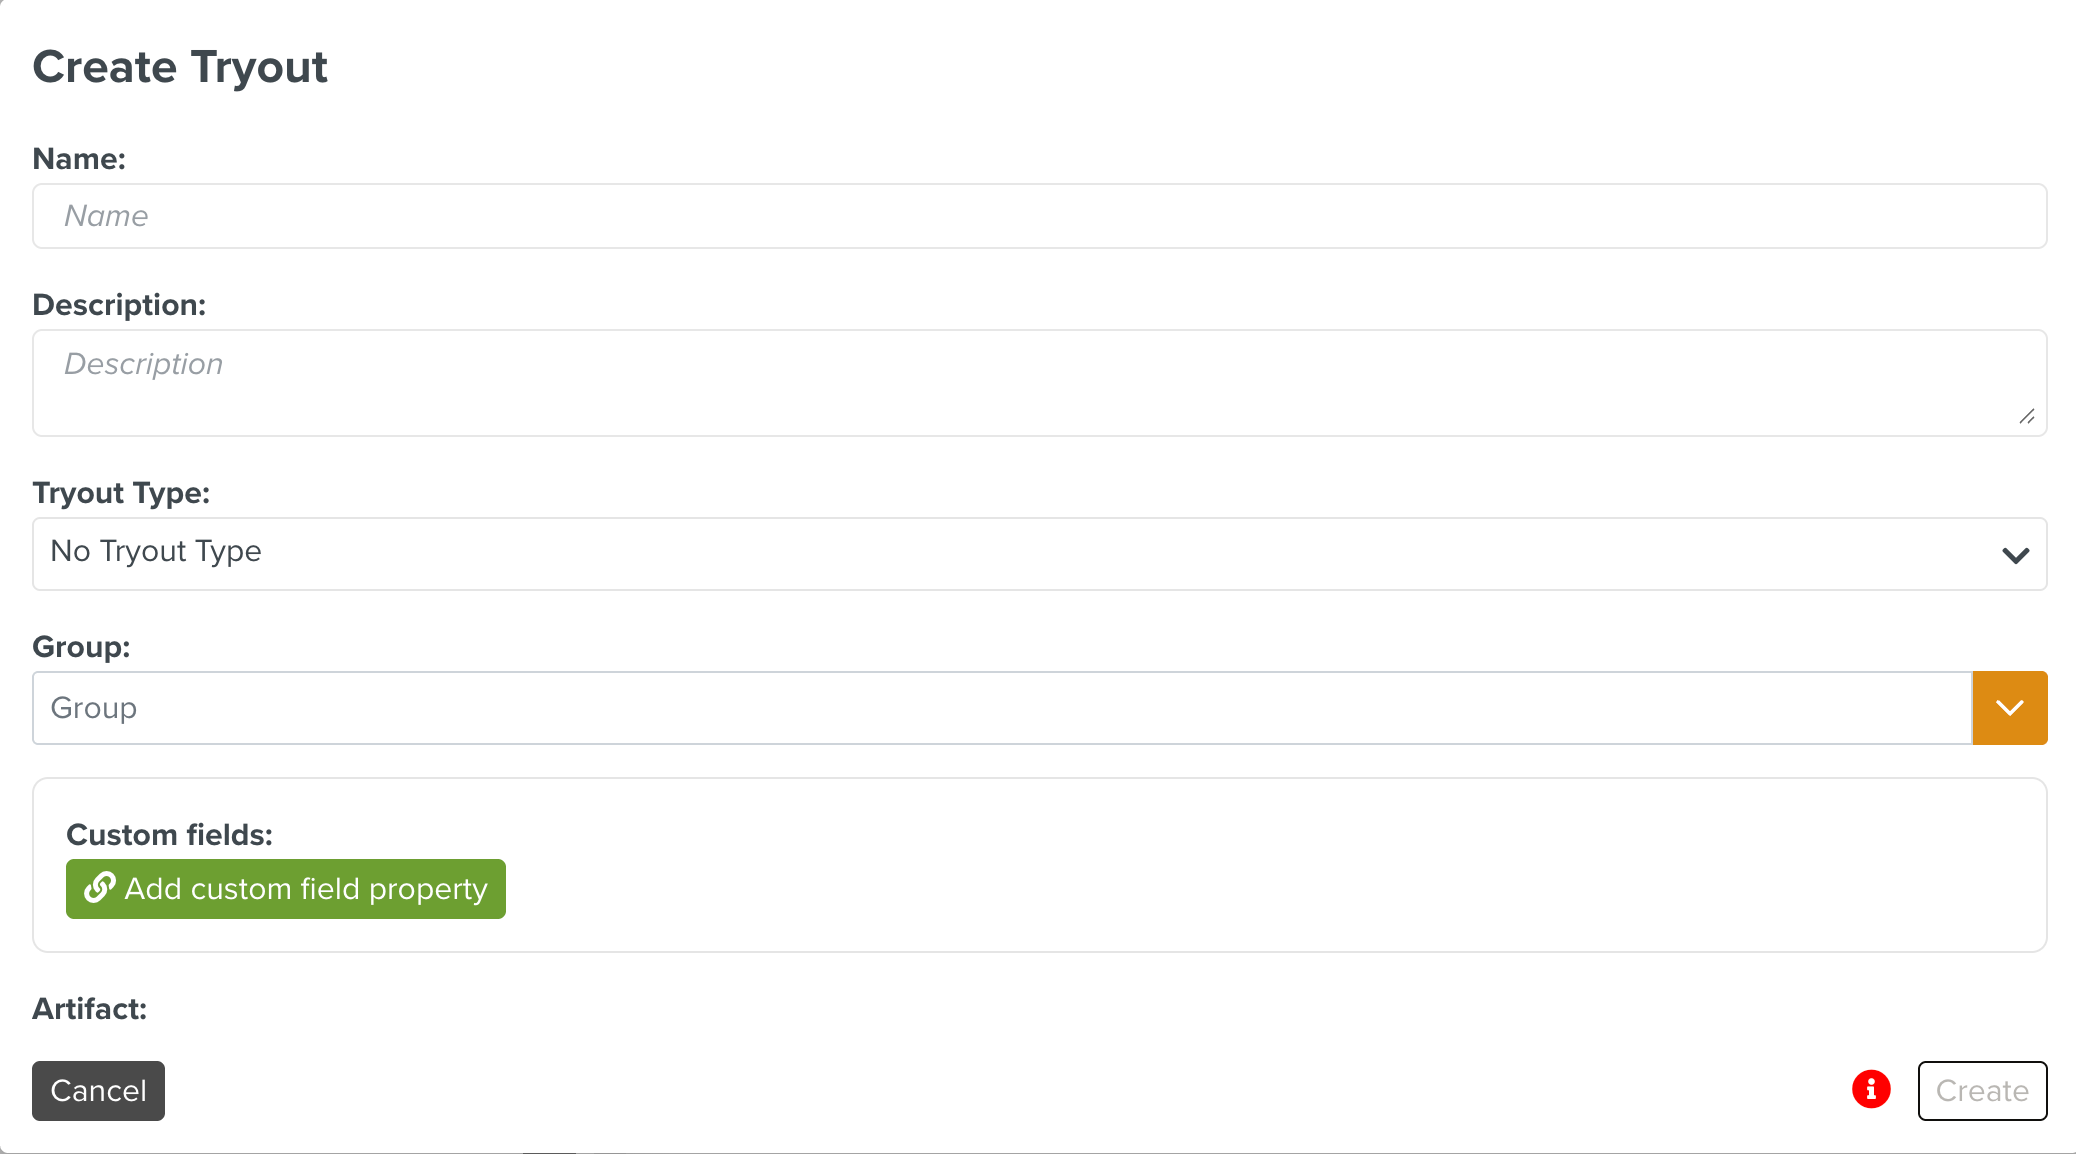The width and height of the screenshot is (2076, 1154).
Task: Click the chevron arrow in Tryout Type select
Action: tap(2015, 555)
